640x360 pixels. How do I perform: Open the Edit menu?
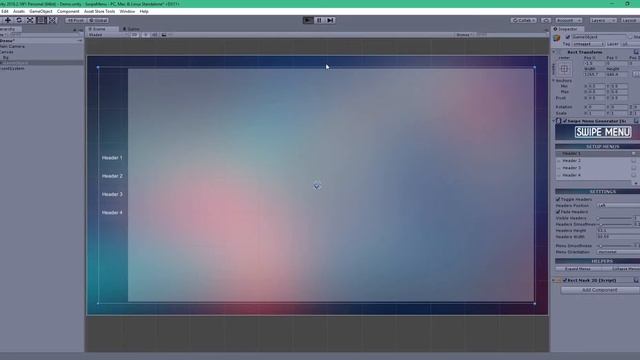point(5,11)
